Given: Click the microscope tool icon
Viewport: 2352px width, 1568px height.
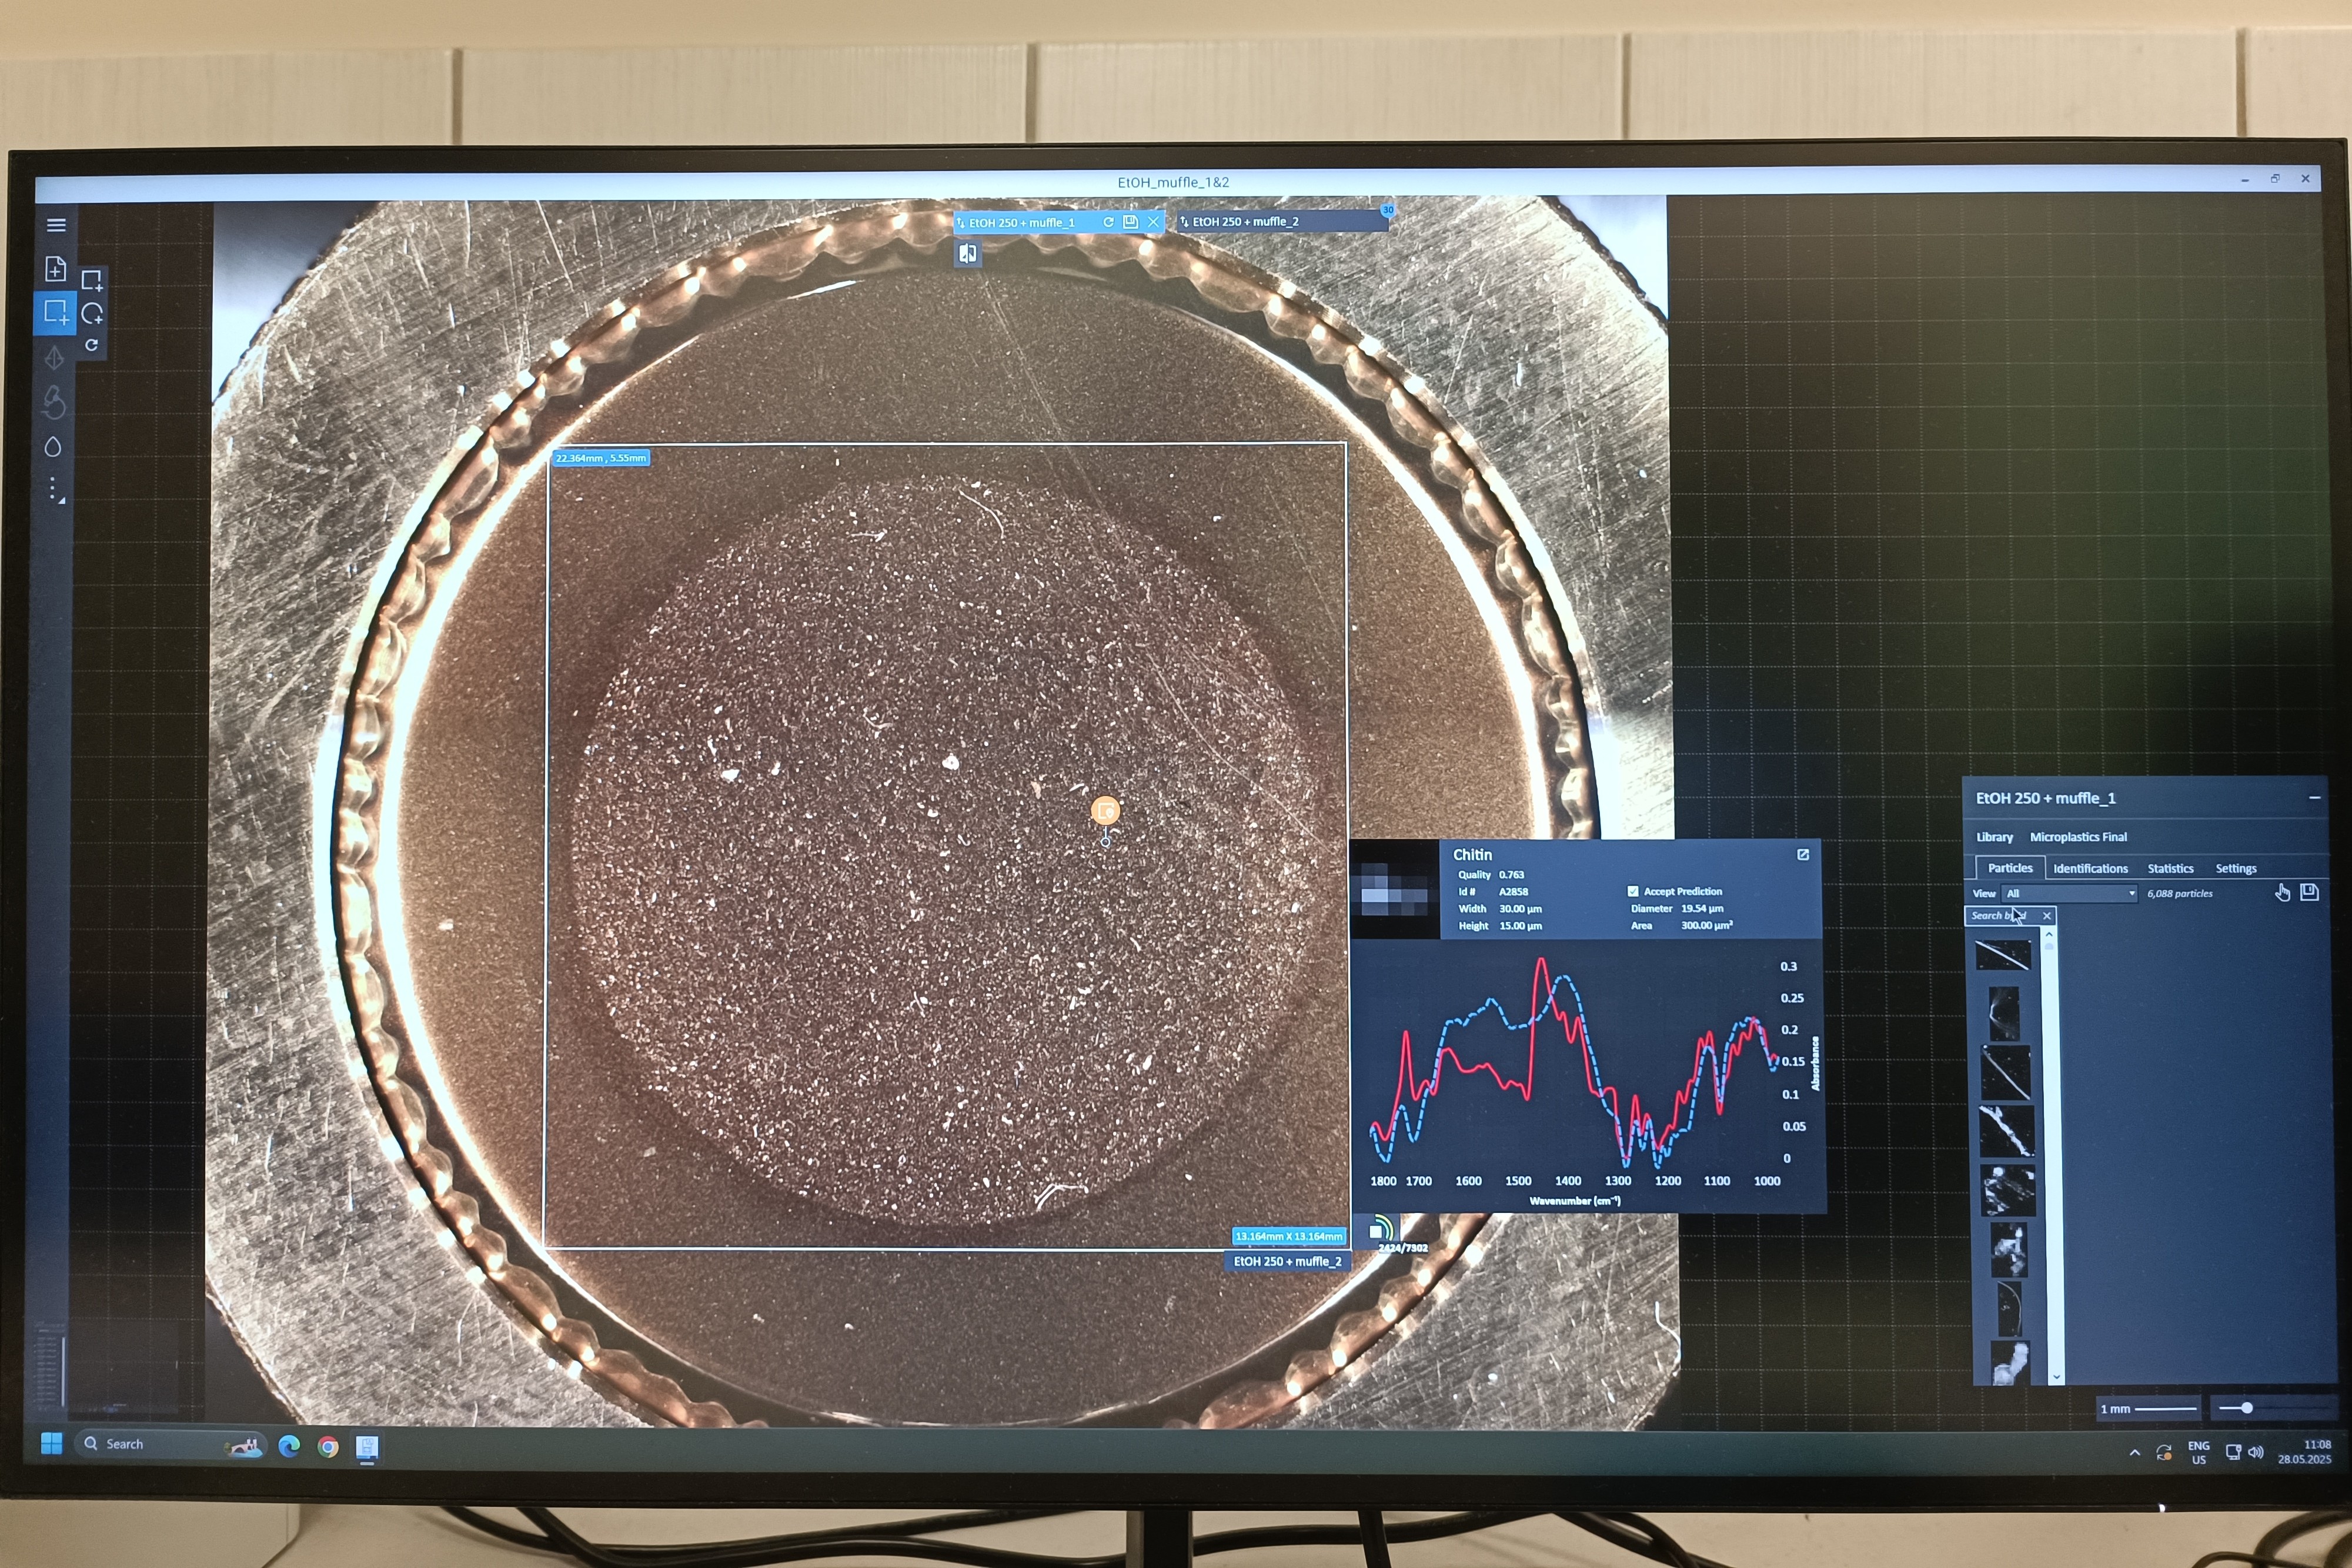Looking at the screenshot, I should click(54, 402).
